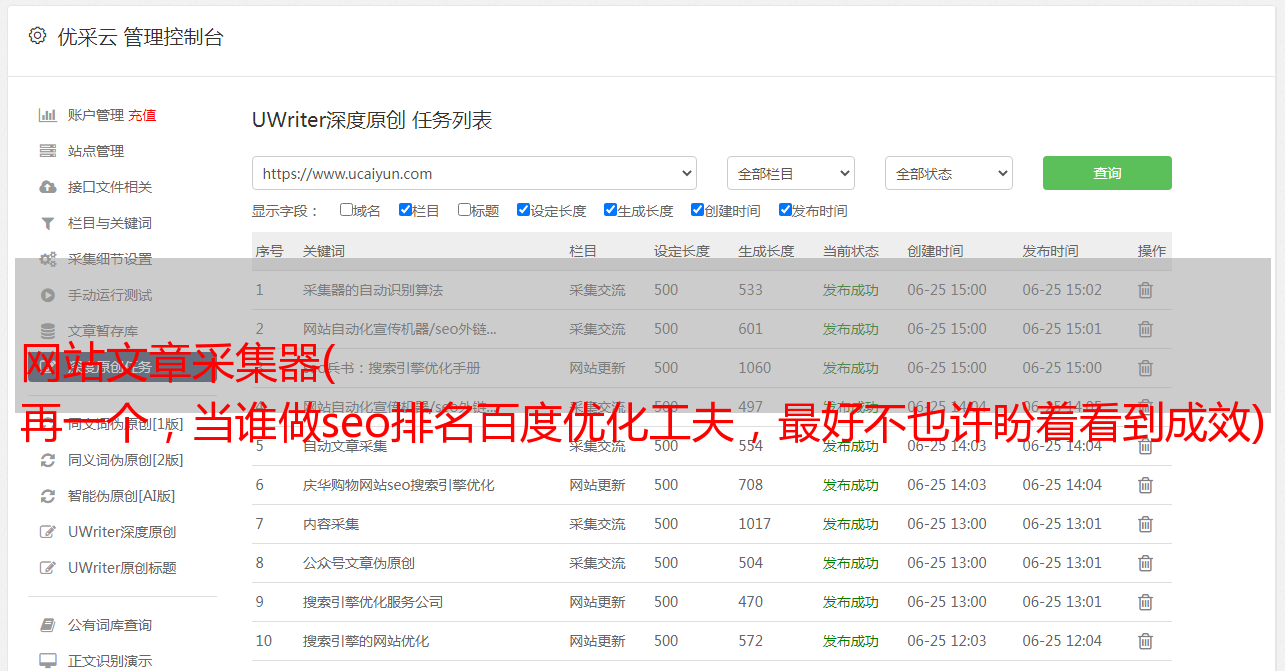The width and height of the screenshot is (1285, 671).
Task: Delete row 9 搜索引擎优化服务公司 task
Action: coord(1146,602)
